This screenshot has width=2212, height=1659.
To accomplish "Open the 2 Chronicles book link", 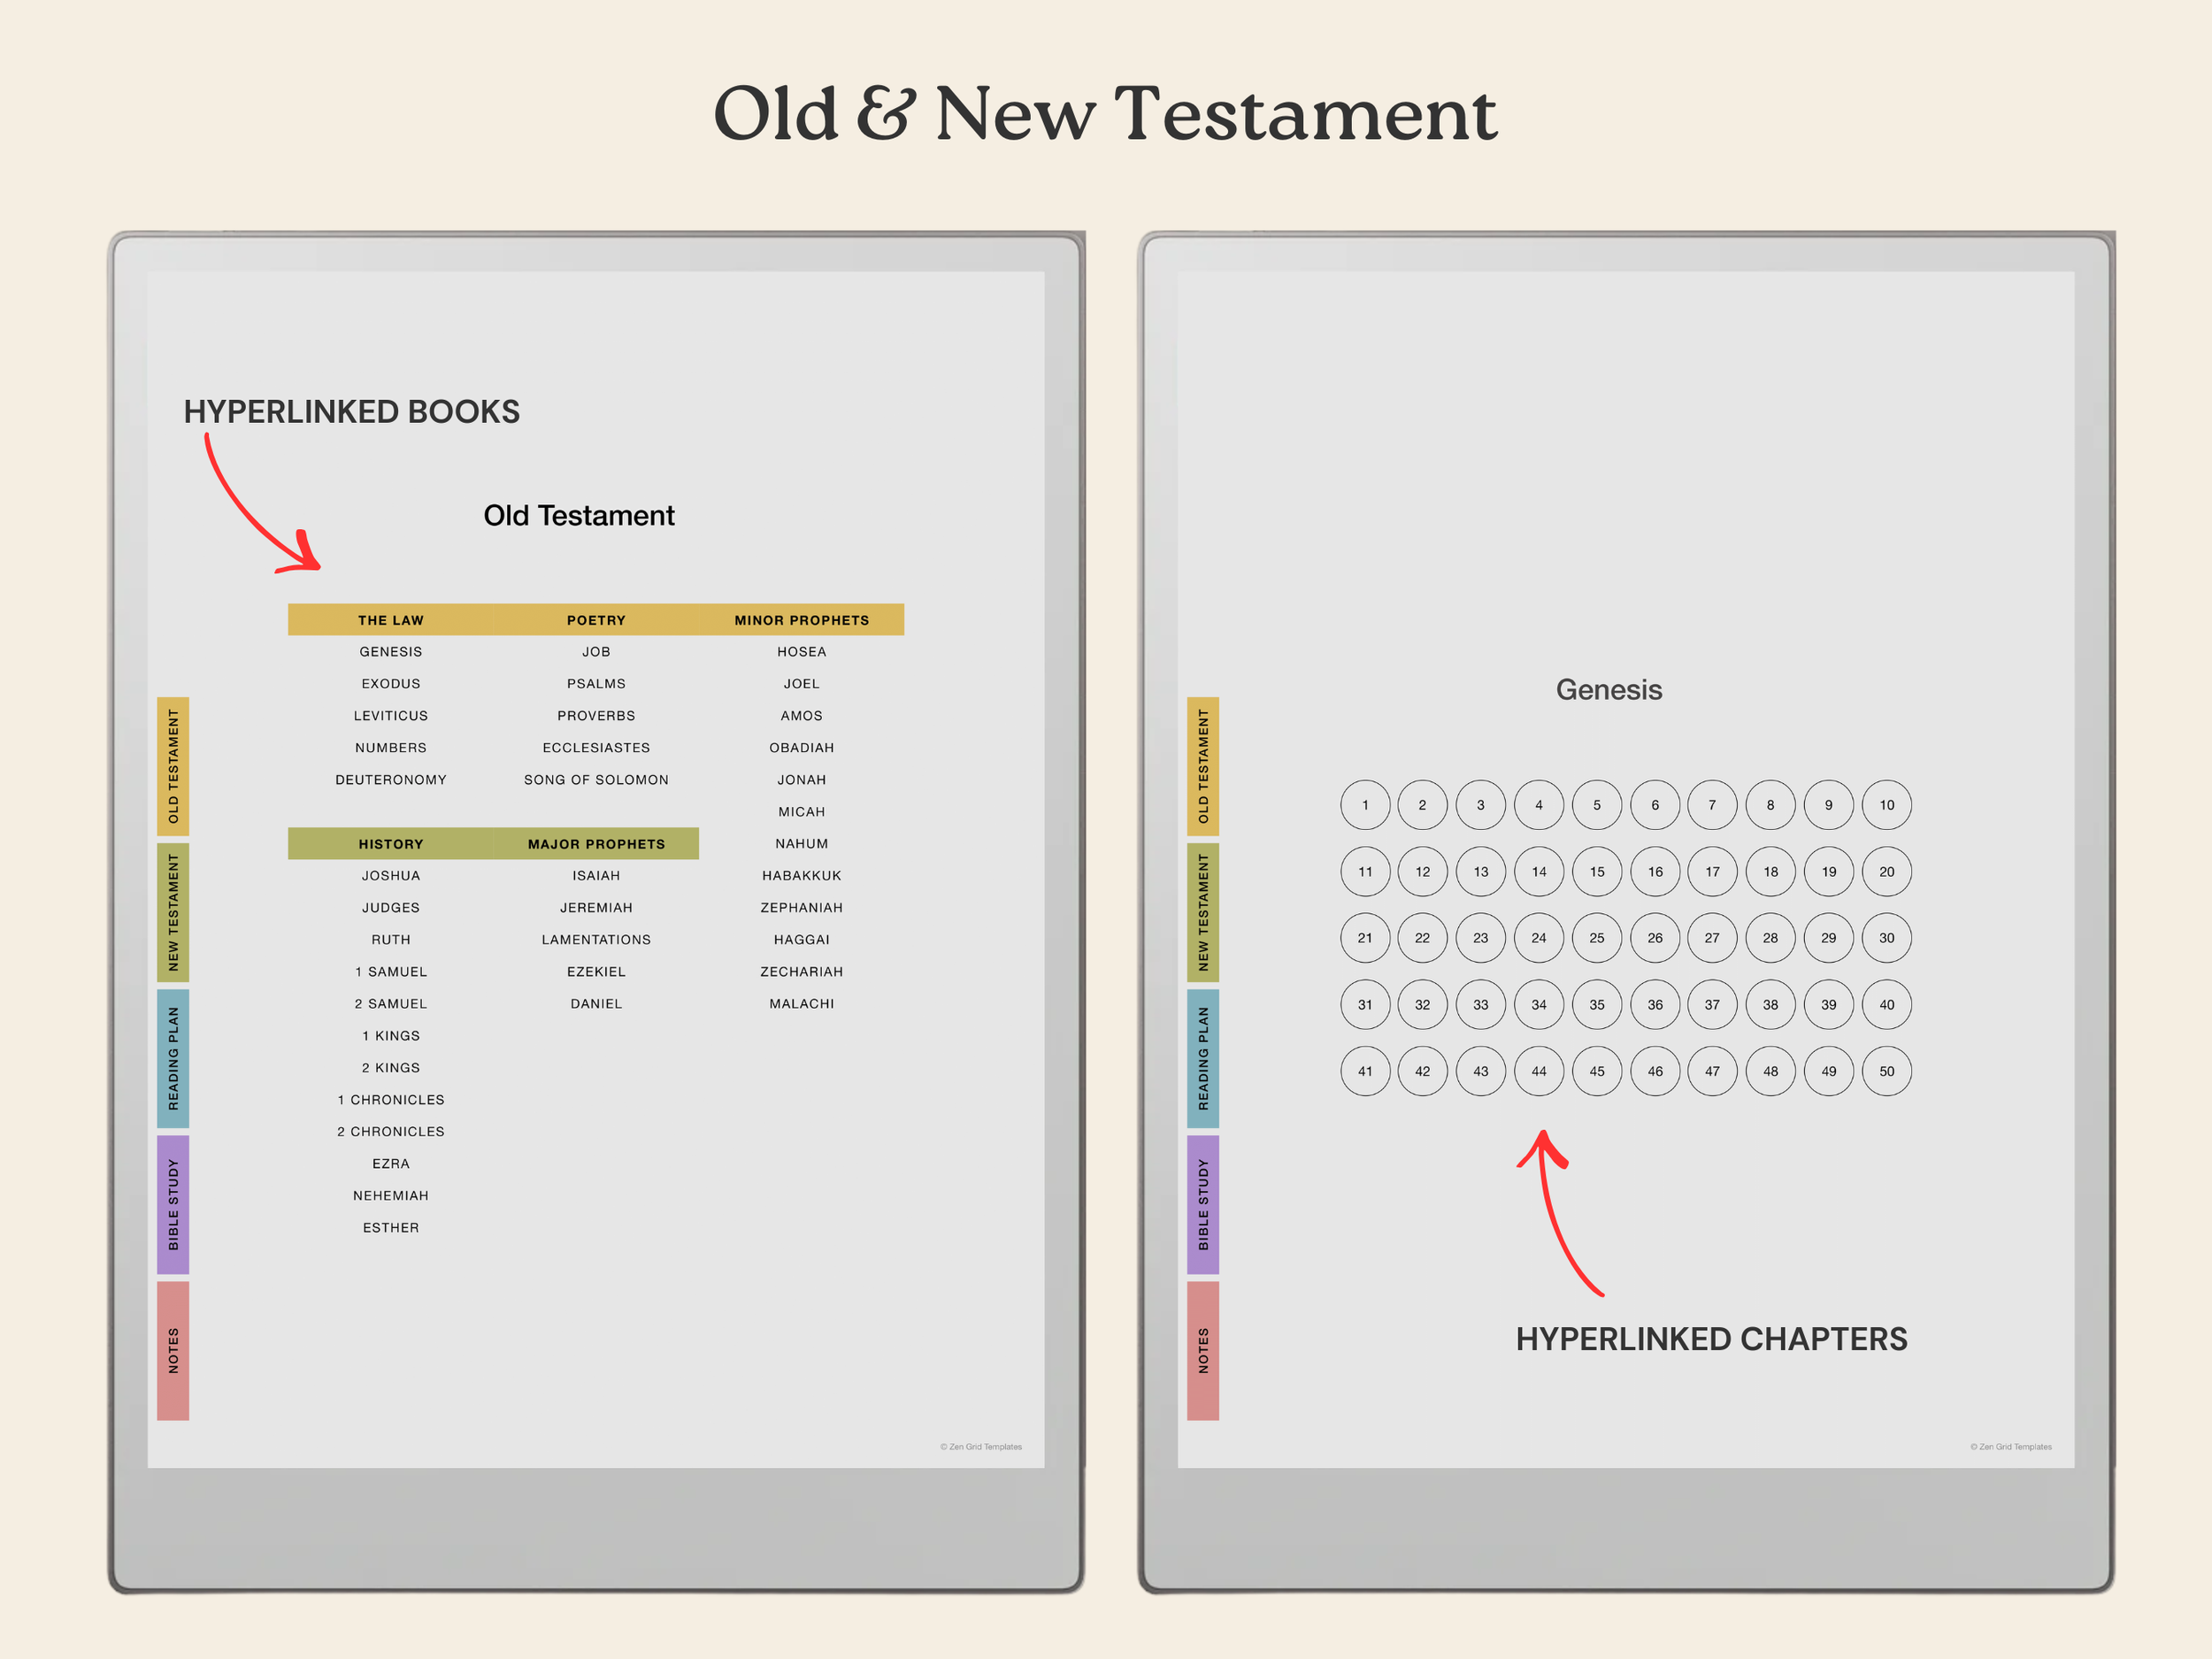I will (391, 1132).
